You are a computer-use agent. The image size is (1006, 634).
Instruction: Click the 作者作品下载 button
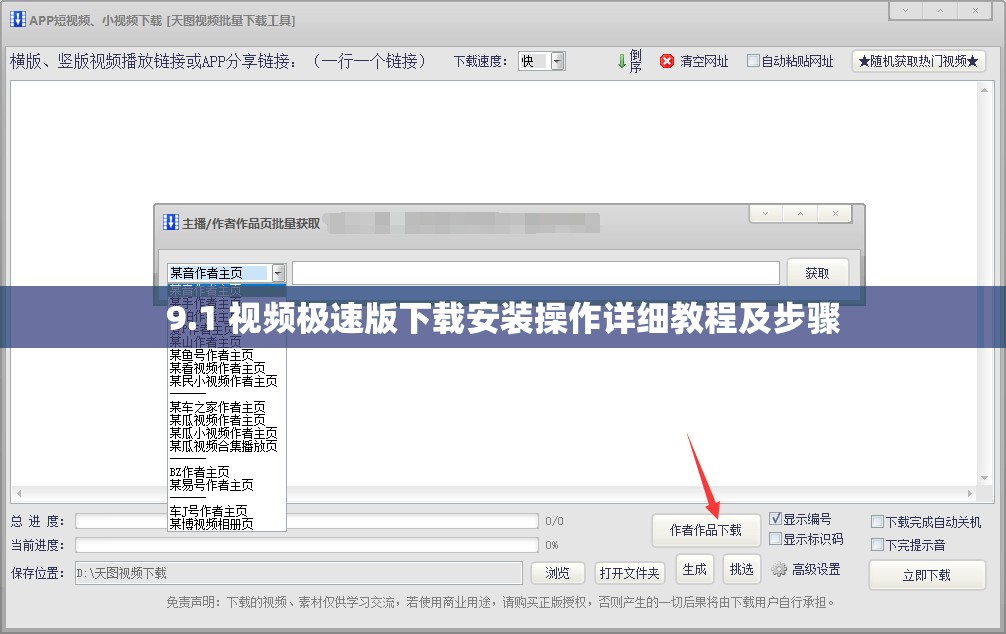coord(705,530)
